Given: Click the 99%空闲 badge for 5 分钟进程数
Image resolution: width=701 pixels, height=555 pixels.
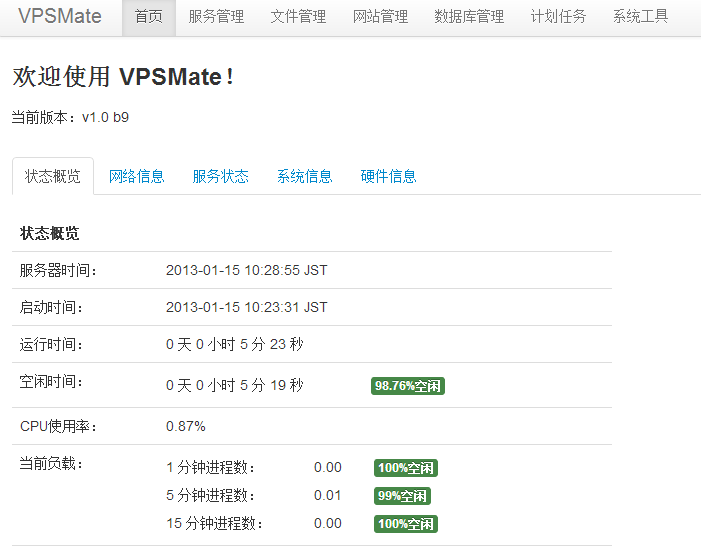Looking at the screenshot, I should pyautogui.click(x=402, y=496).
